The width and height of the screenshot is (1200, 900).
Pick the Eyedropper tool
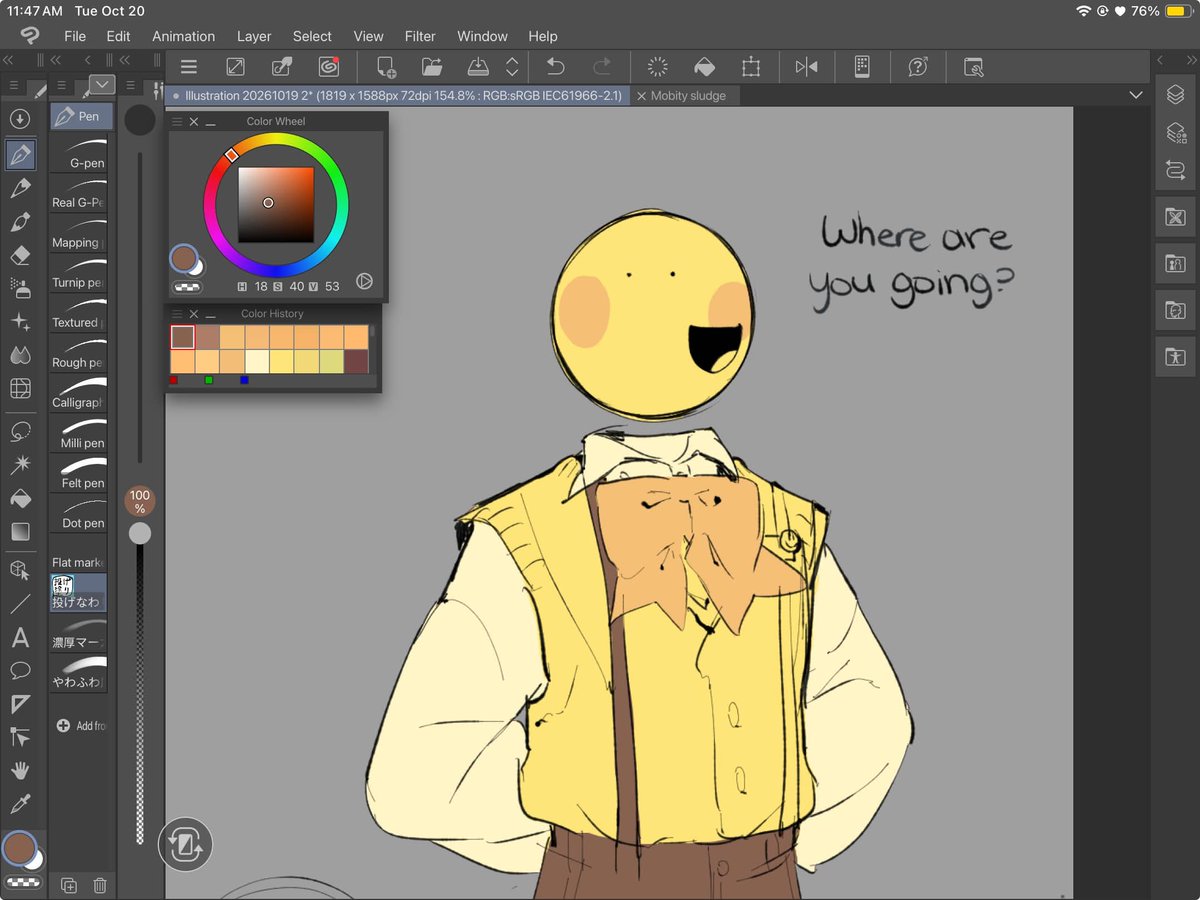coord(20,803)
